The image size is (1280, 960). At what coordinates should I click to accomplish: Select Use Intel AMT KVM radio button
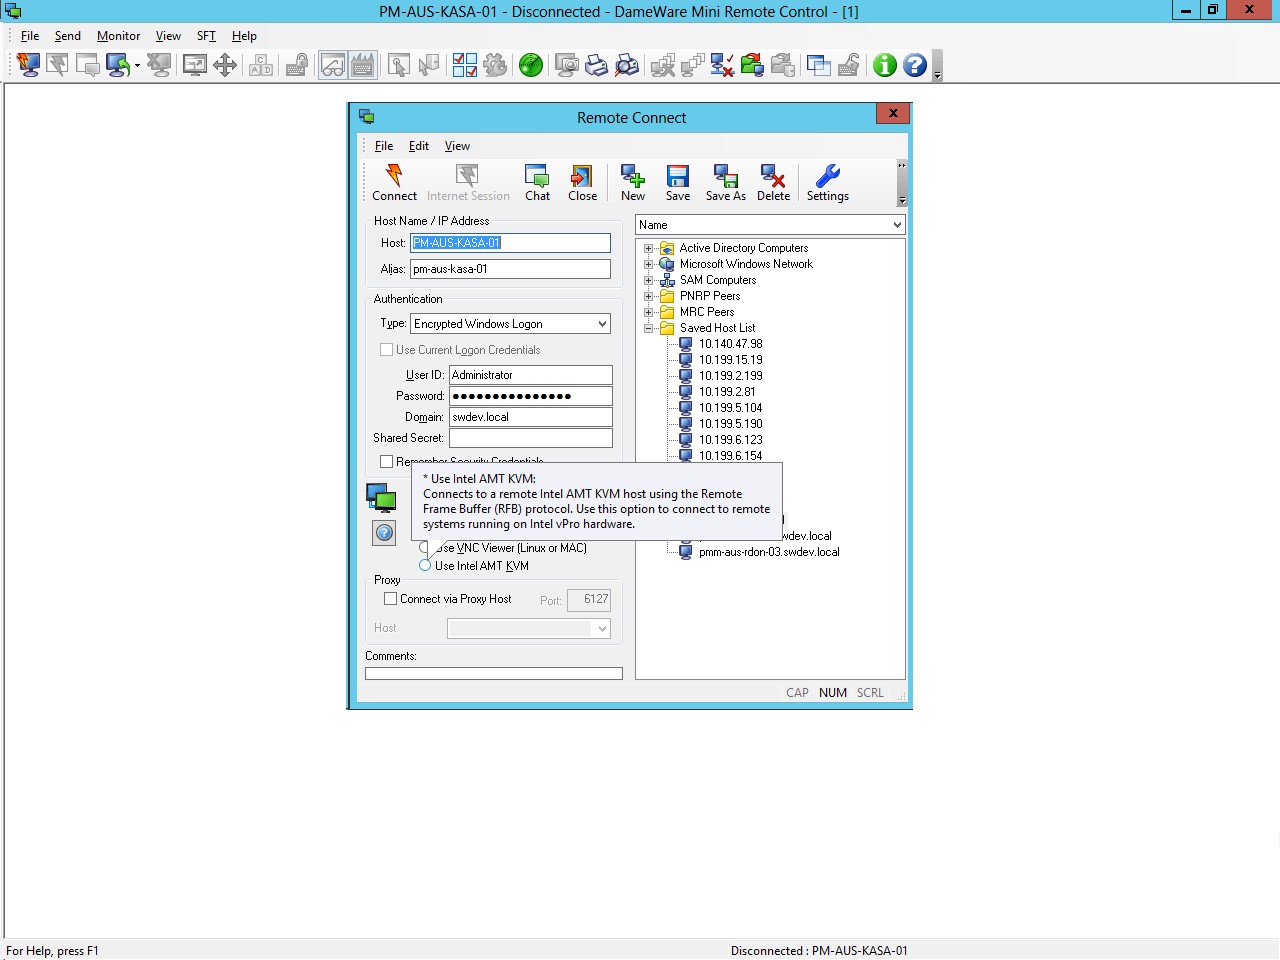[x=425, y=566]
